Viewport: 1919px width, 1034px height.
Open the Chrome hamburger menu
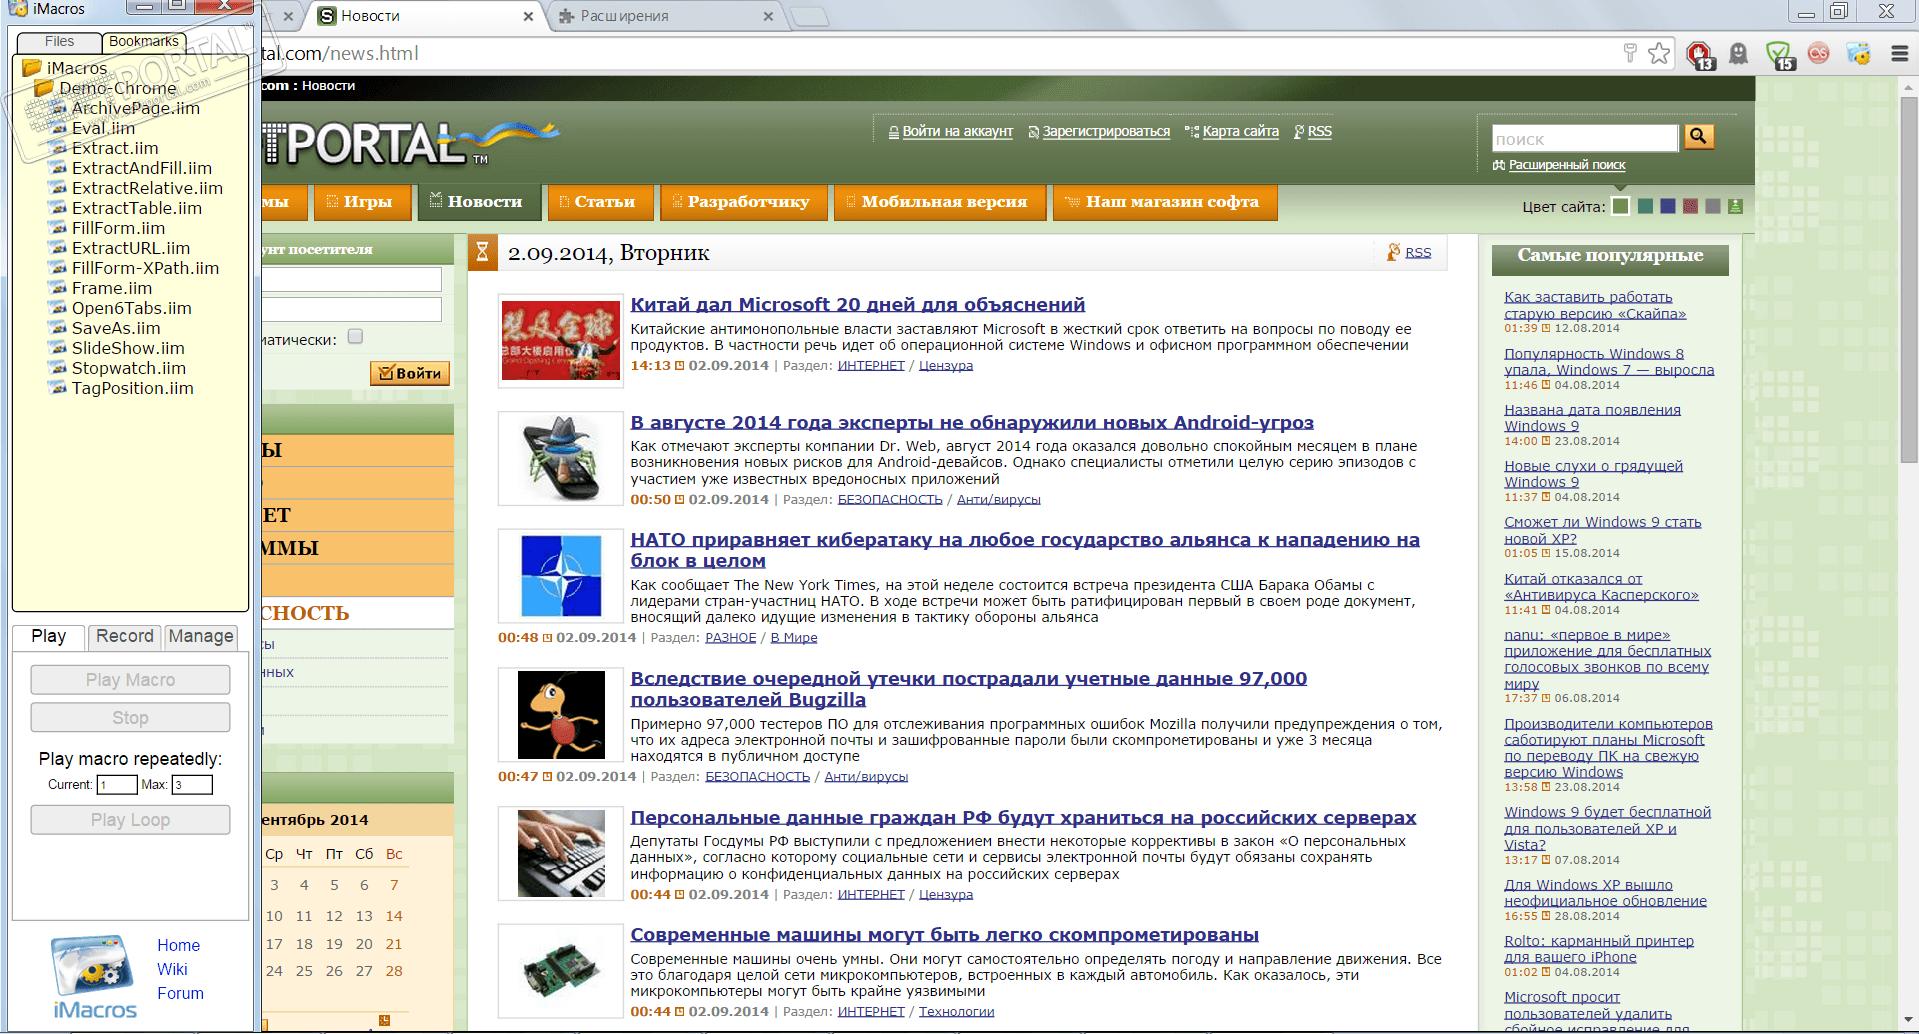point(1900,54)
